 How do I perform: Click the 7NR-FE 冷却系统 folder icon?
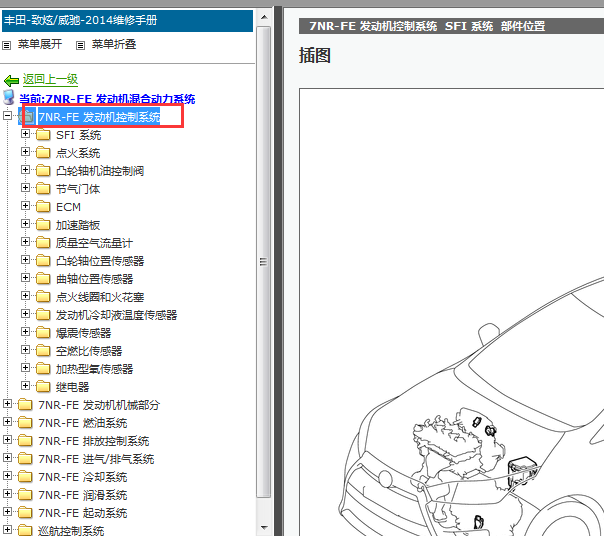point(25,477)
